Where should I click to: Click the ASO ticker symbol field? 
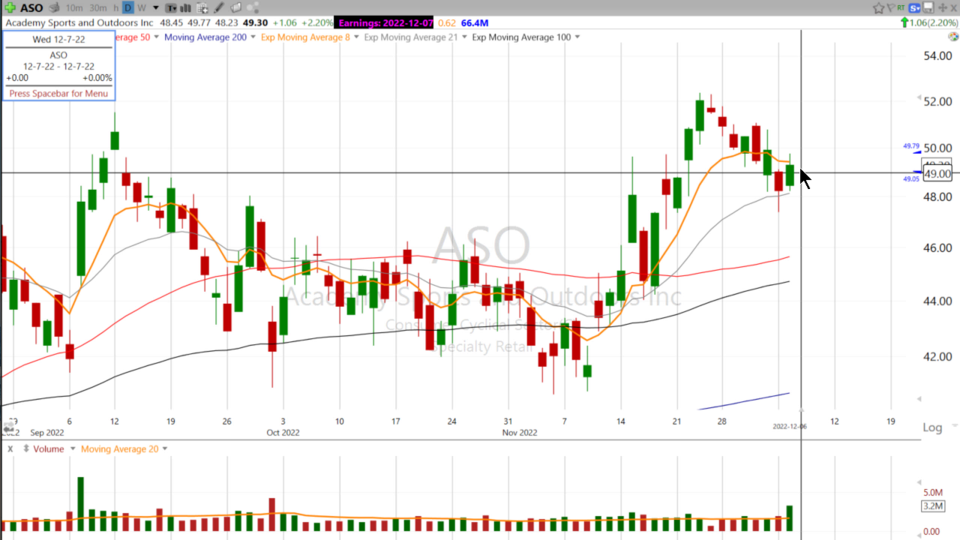tap(31, 8)
